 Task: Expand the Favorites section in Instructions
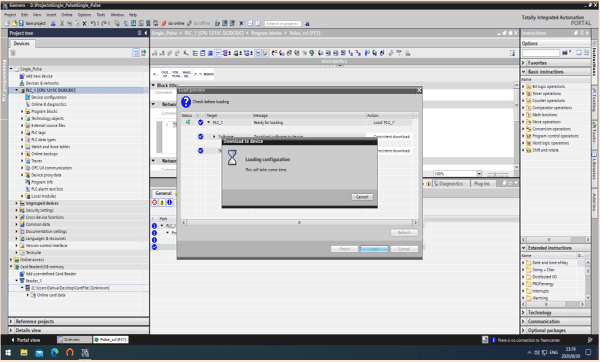(x=523, y=62)
